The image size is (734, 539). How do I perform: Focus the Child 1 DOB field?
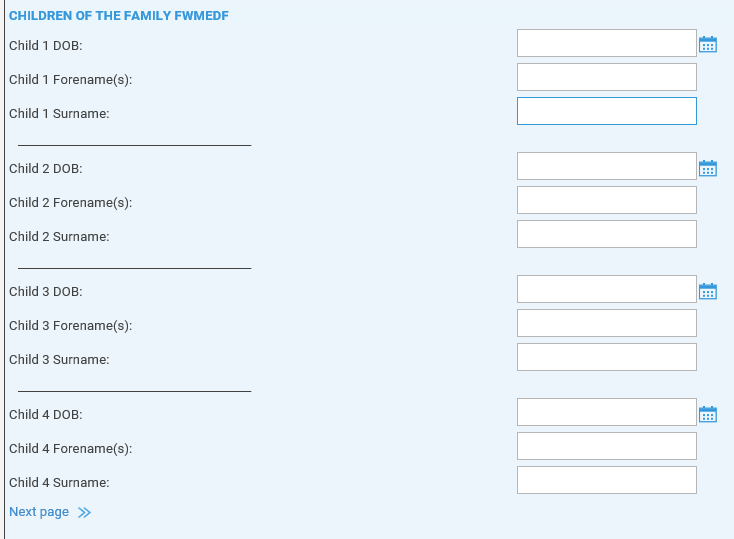point(607,43)
